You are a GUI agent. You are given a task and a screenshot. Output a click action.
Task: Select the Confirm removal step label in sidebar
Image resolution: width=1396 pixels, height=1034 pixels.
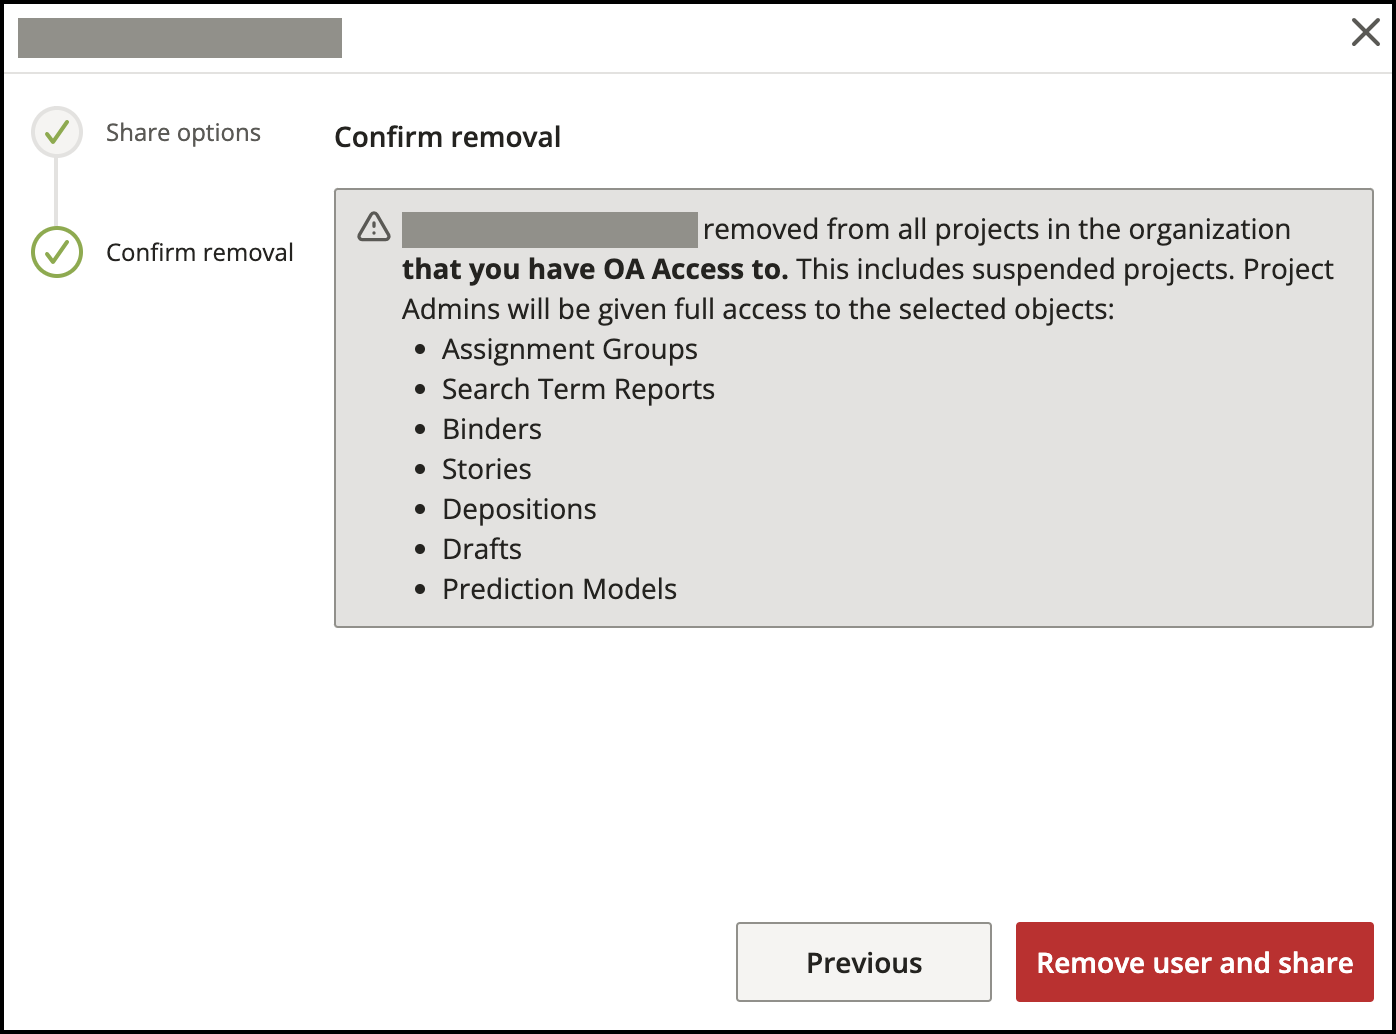tap(200, 252)
